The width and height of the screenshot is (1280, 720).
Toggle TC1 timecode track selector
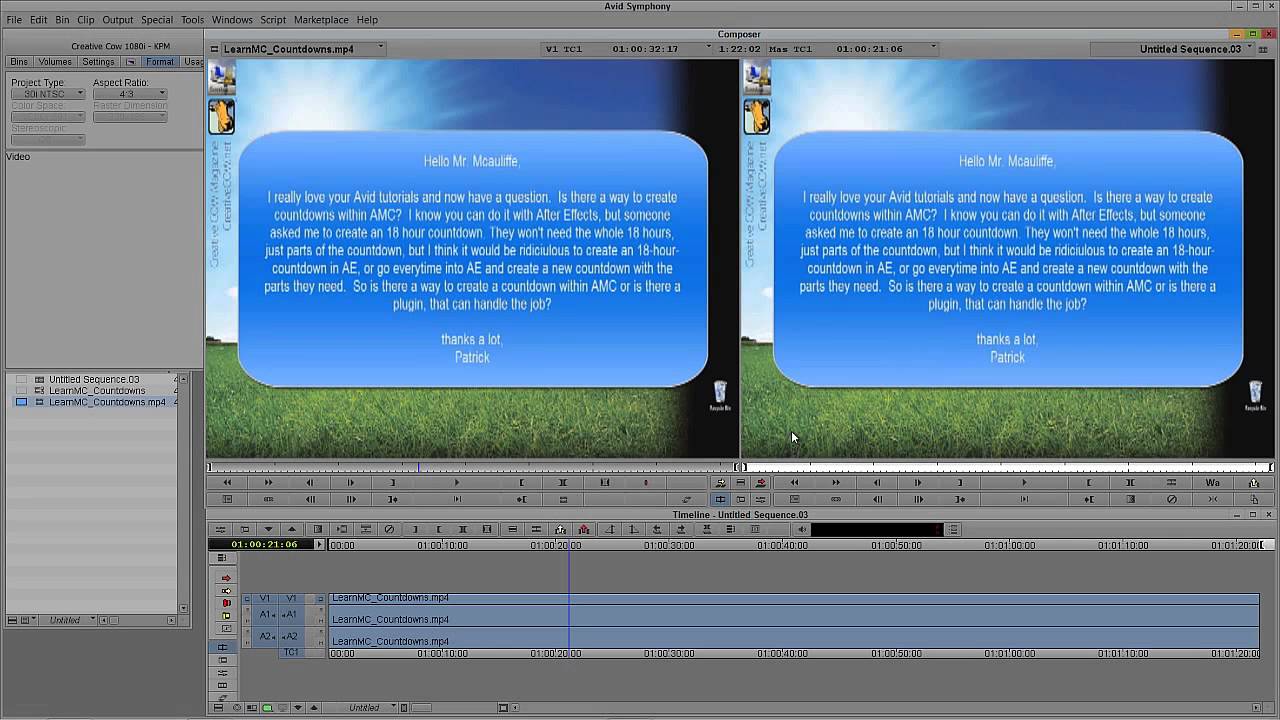pyautogui.click(x=291, y=652)
